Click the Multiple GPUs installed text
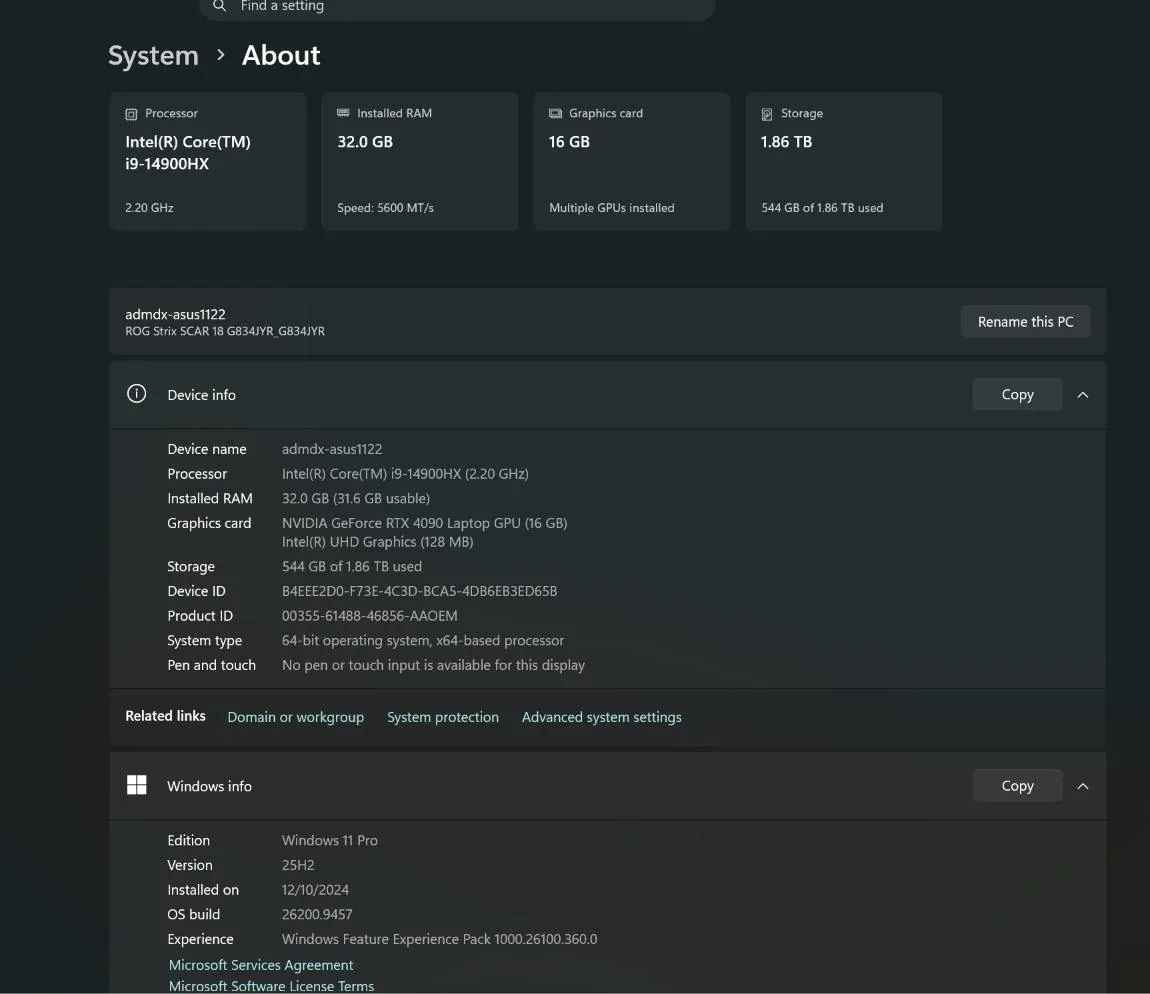Screen dimensions: 1150x994 [x=612, y=208]
